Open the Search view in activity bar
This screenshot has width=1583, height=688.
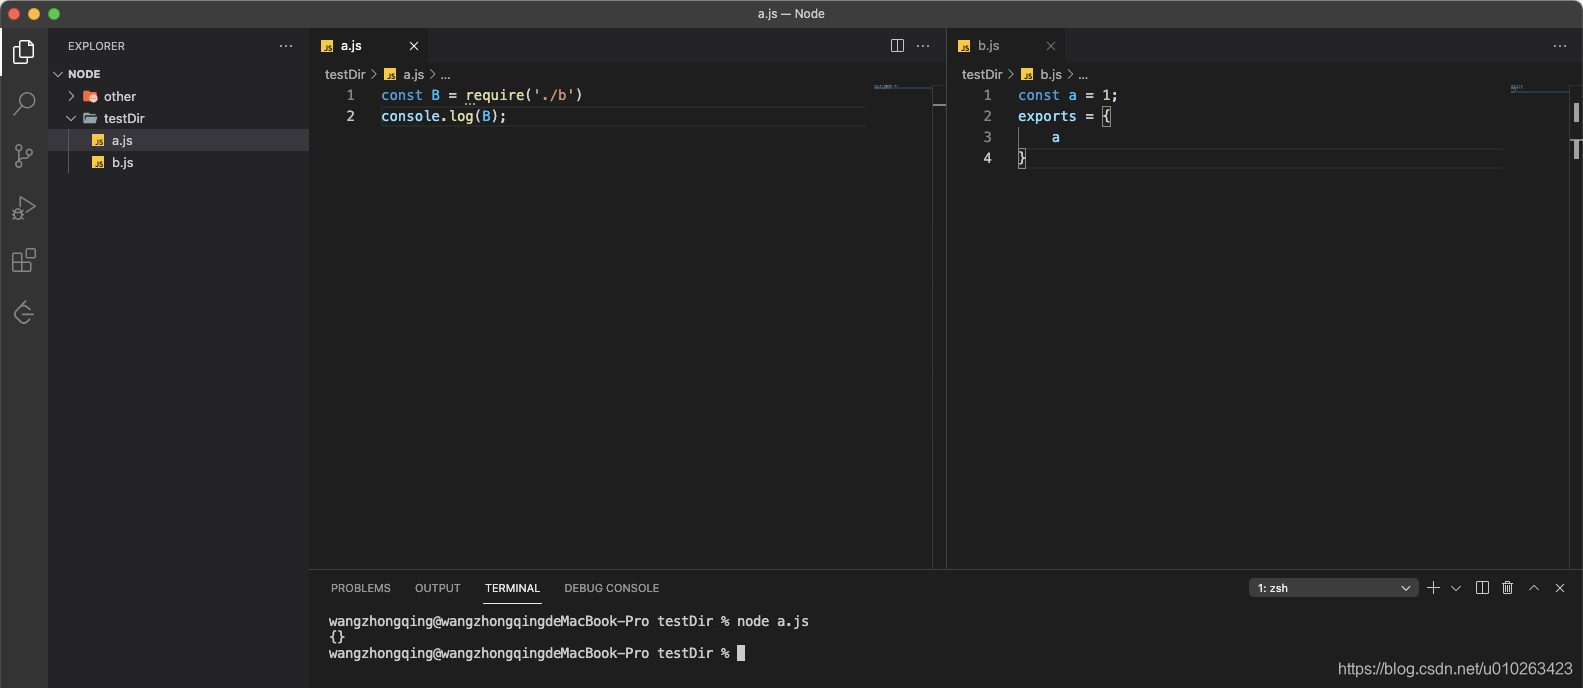(x=24, y=103)
